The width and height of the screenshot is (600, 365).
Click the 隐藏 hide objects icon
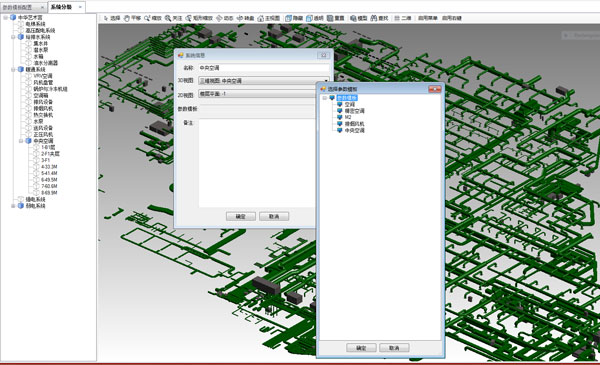[x=294, y=18]
